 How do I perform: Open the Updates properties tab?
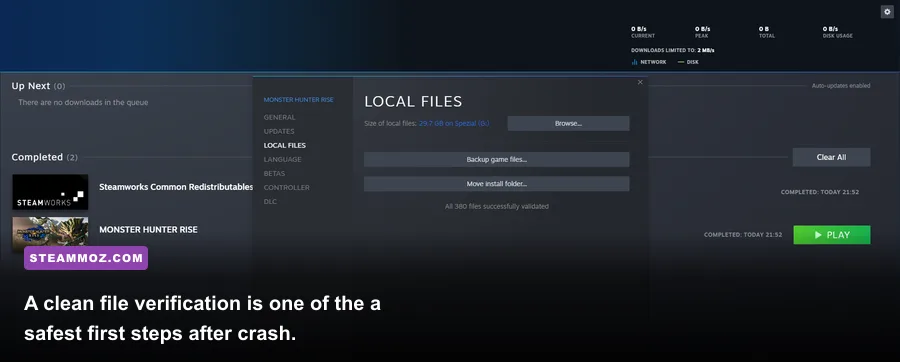point(279,131)
